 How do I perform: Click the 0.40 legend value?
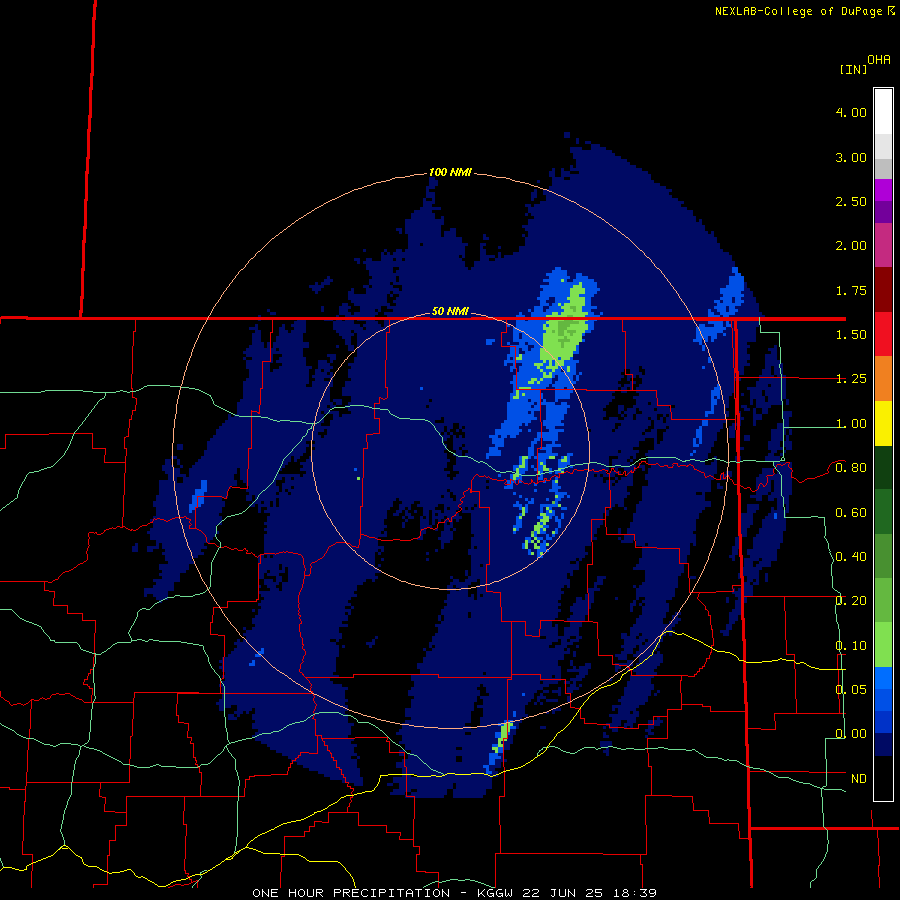tap(851, 557)
